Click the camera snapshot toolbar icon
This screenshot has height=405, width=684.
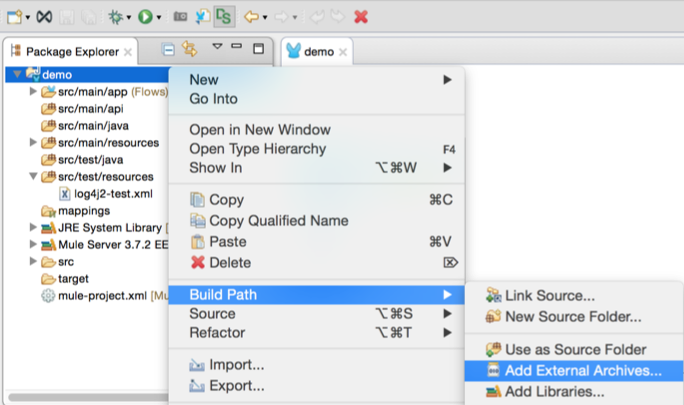[180, 16]
